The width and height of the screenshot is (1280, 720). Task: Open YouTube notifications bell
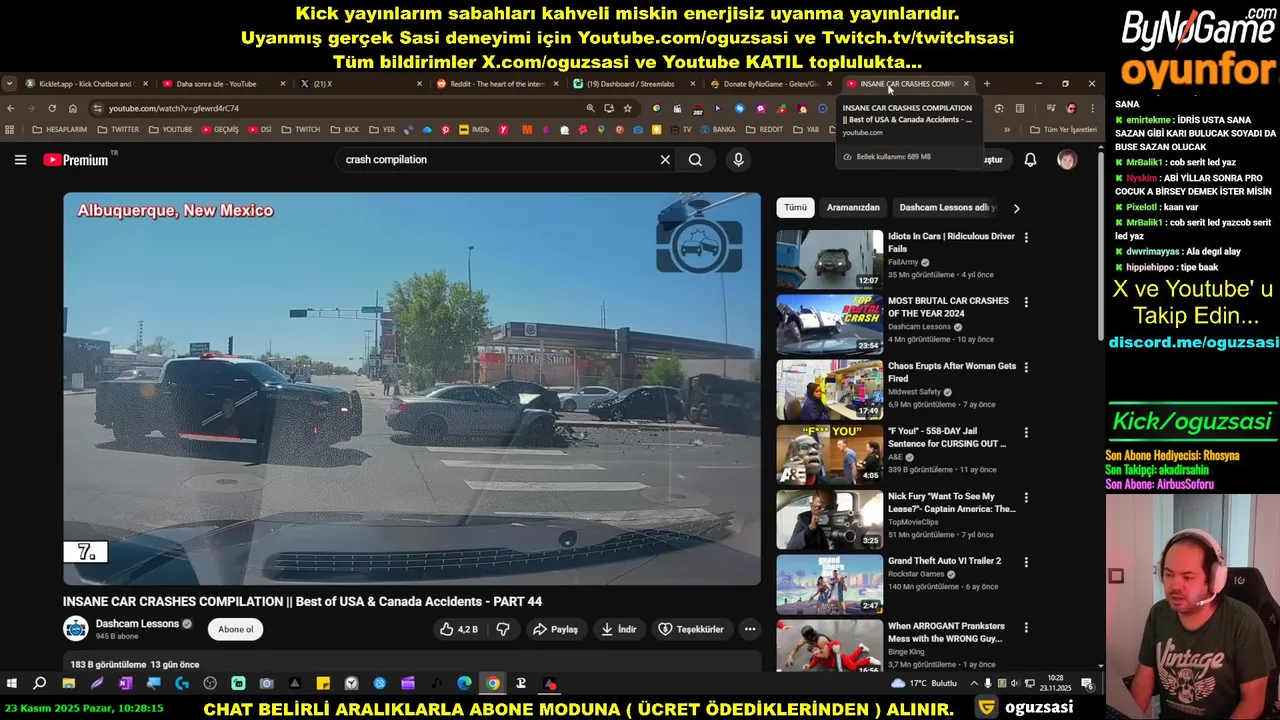coord(1030,160)
